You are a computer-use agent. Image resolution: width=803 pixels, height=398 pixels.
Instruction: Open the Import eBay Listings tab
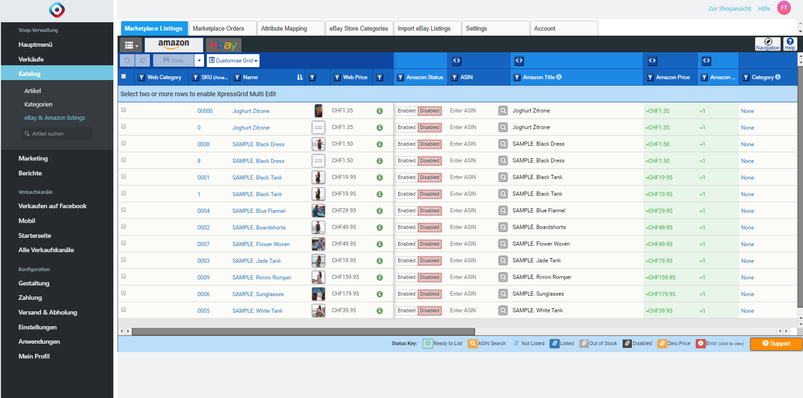point(428,29)
